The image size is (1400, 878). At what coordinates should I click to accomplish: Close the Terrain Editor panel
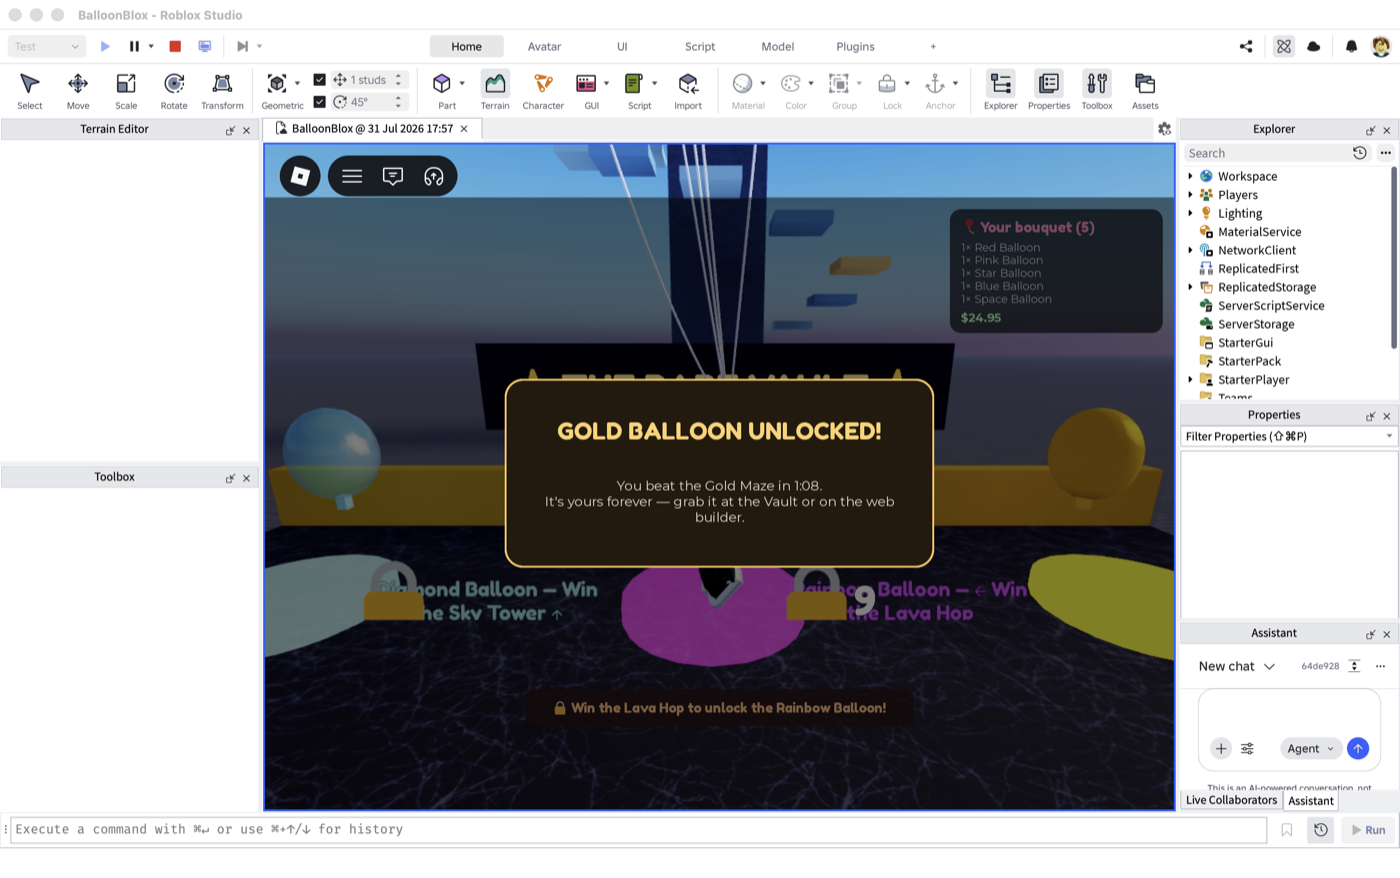pos(246,130)
